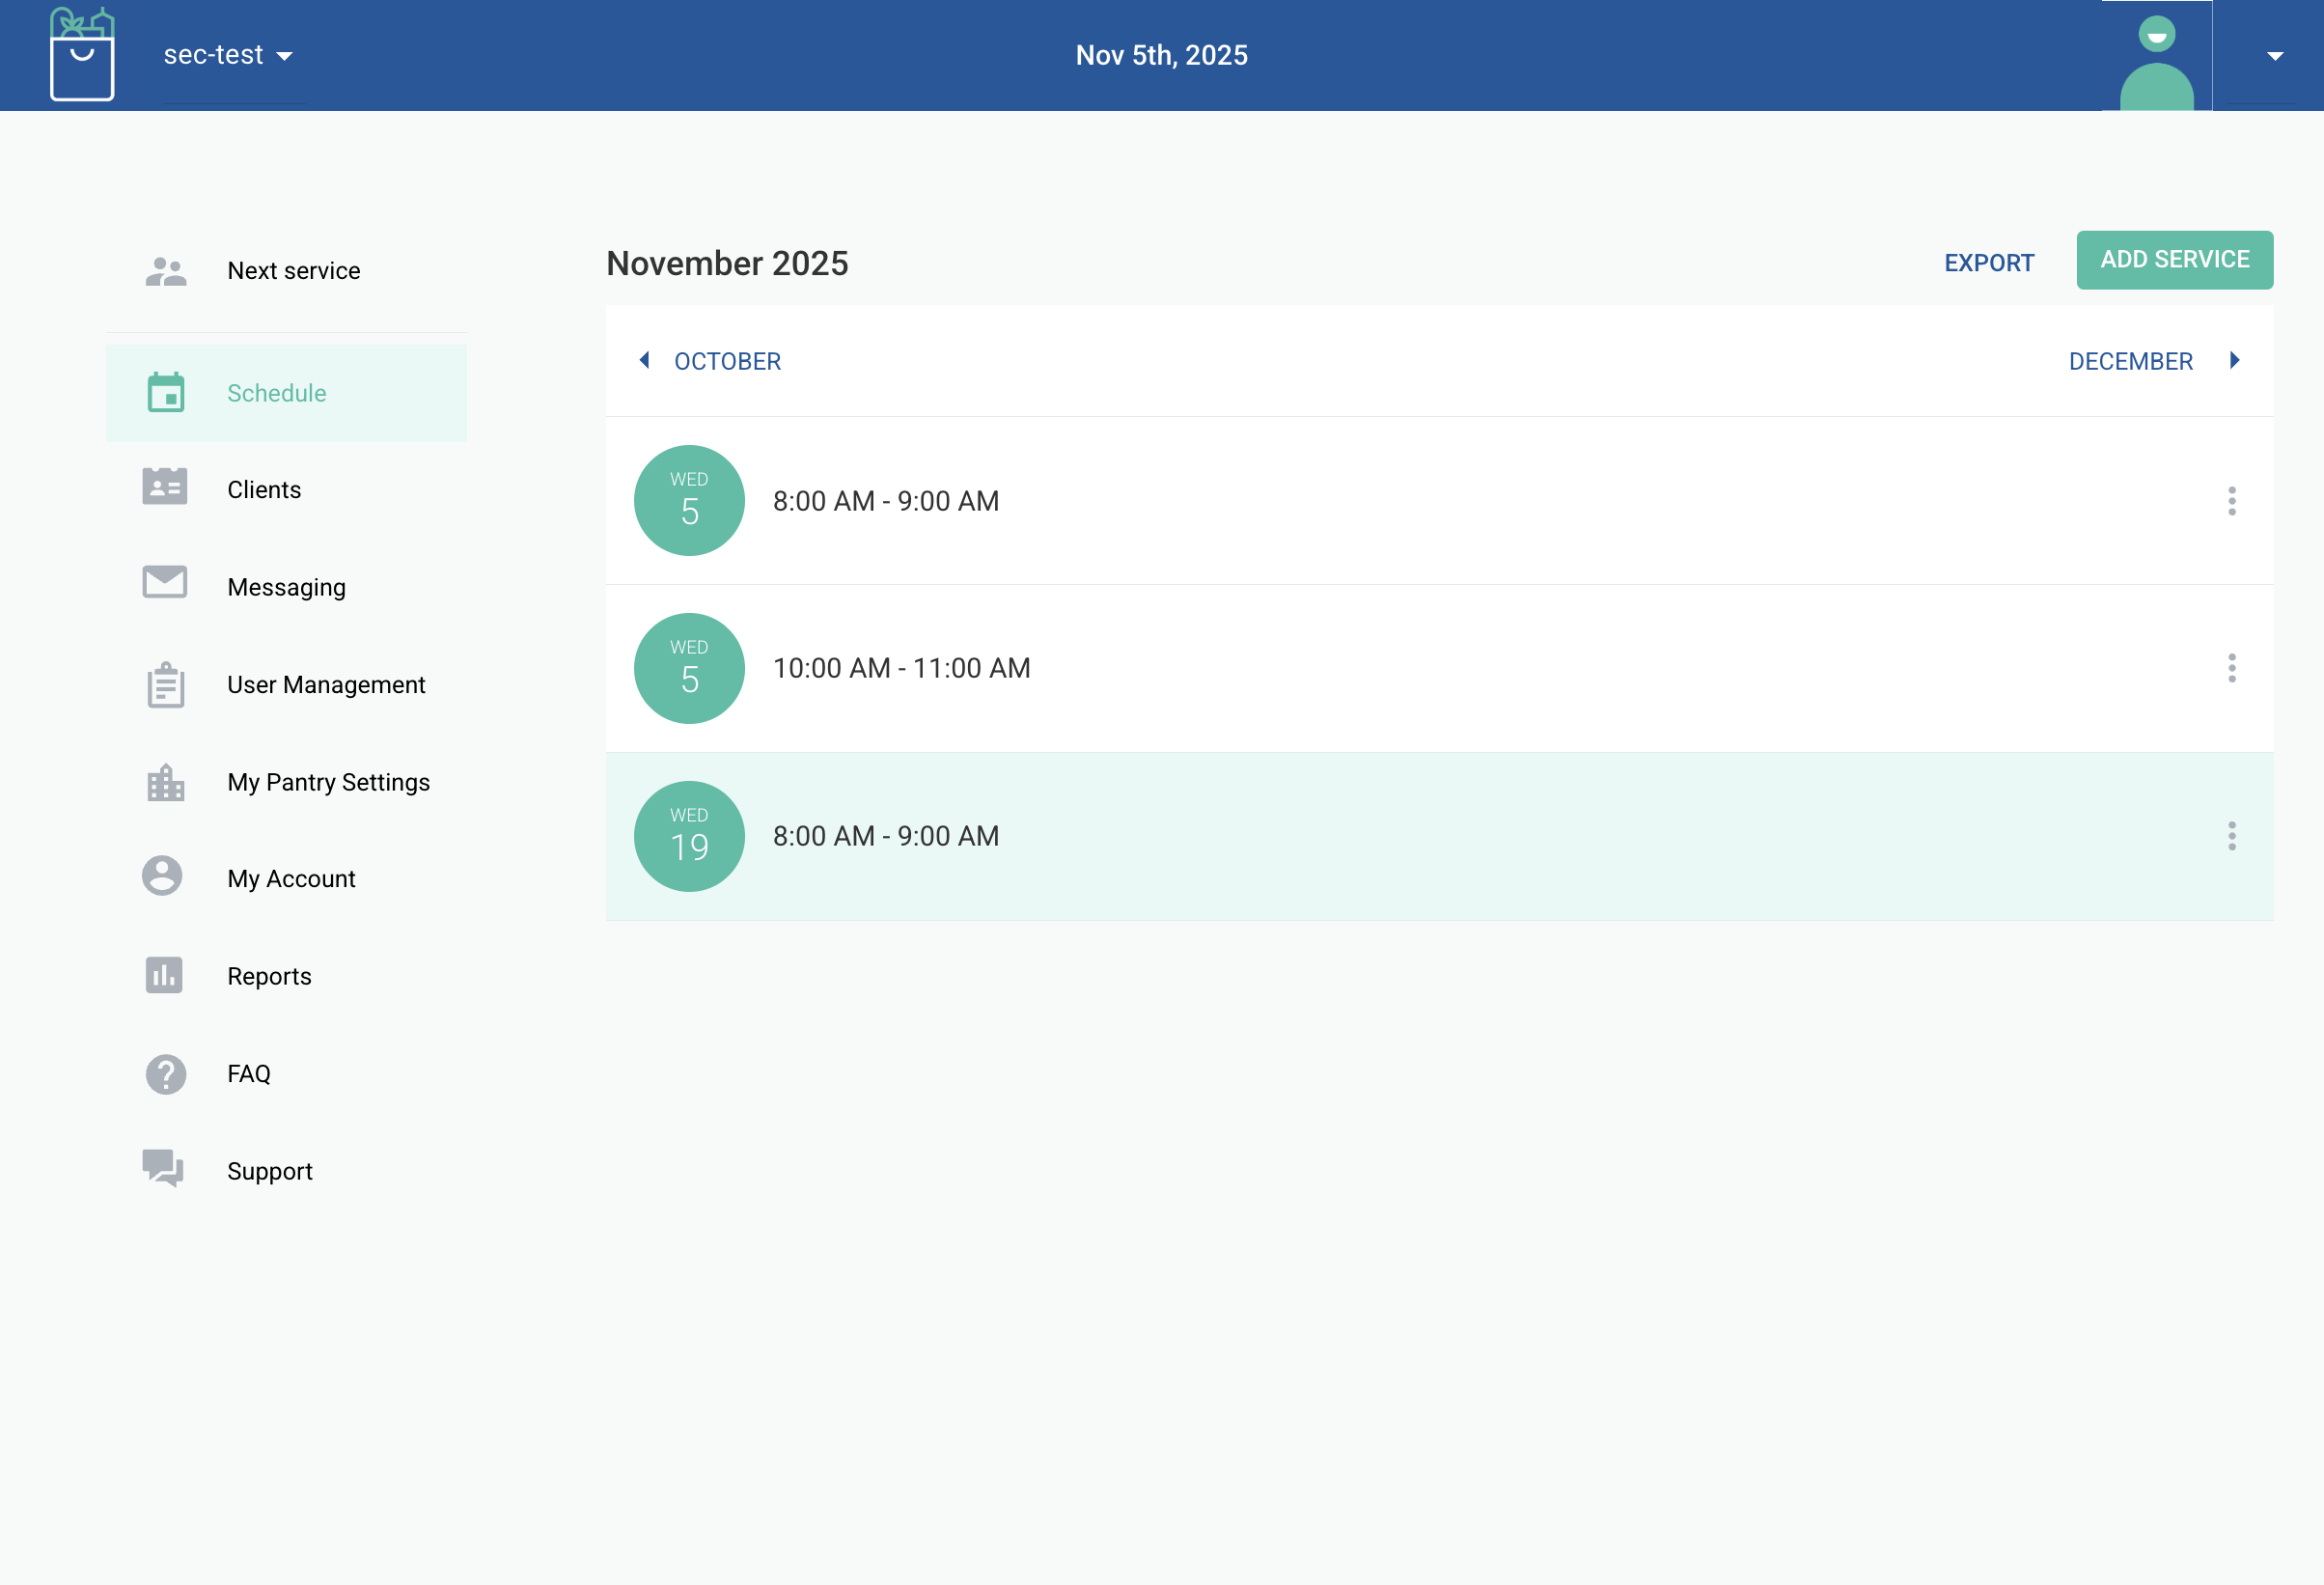Click the EXPORT link
The height and width of the screenshot is (1585, 2324).
coord(1989,263)
